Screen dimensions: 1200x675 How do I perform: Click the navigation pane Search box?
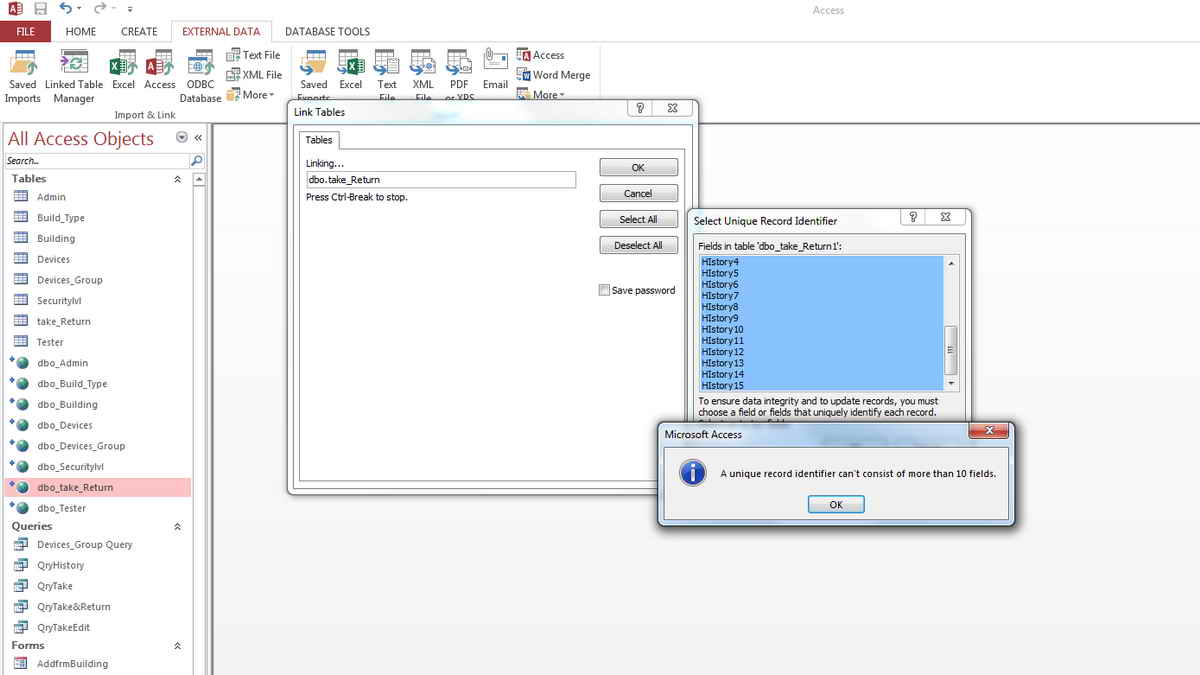tap(97, 161)
